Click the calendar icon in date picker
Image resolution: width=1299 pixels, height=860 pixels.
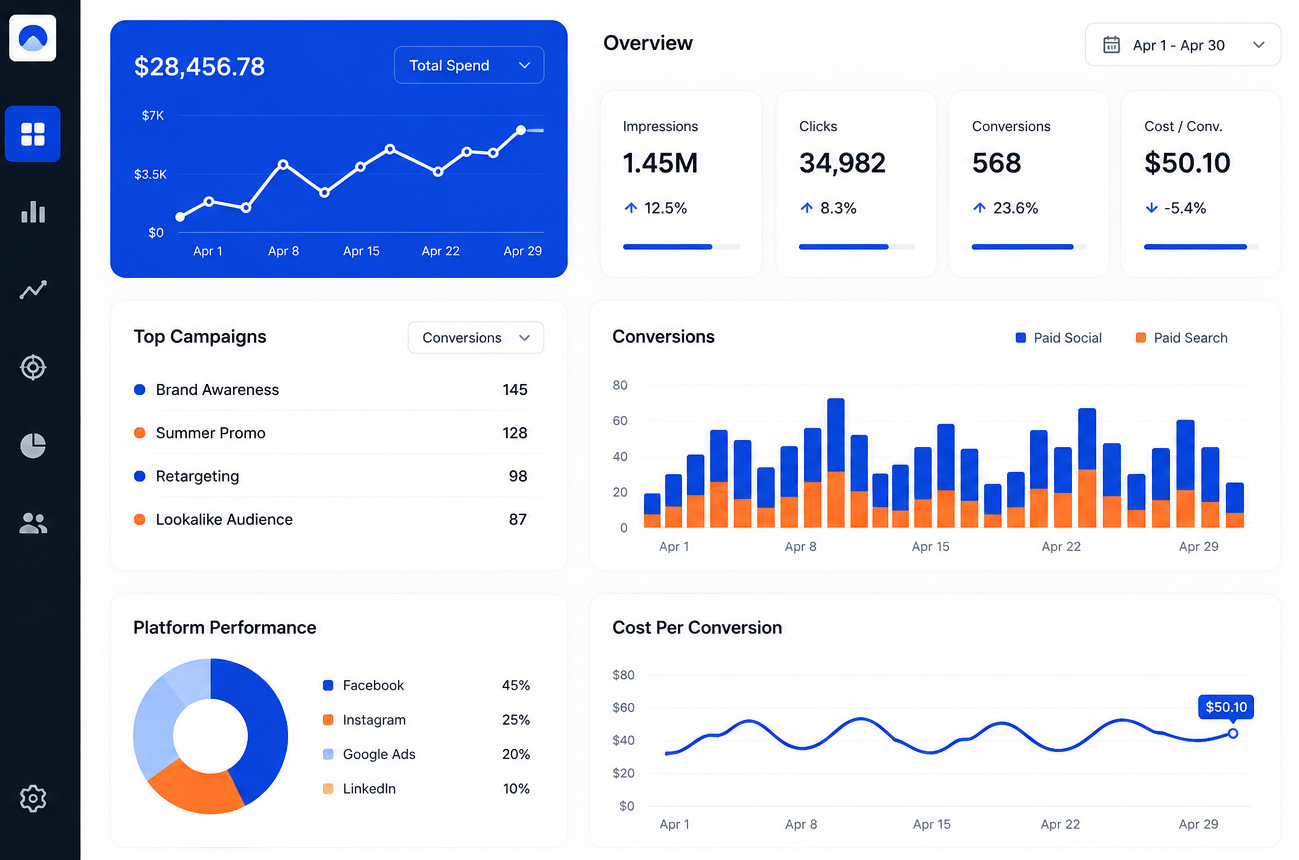pyautogui.click(x=1111, y=45)
